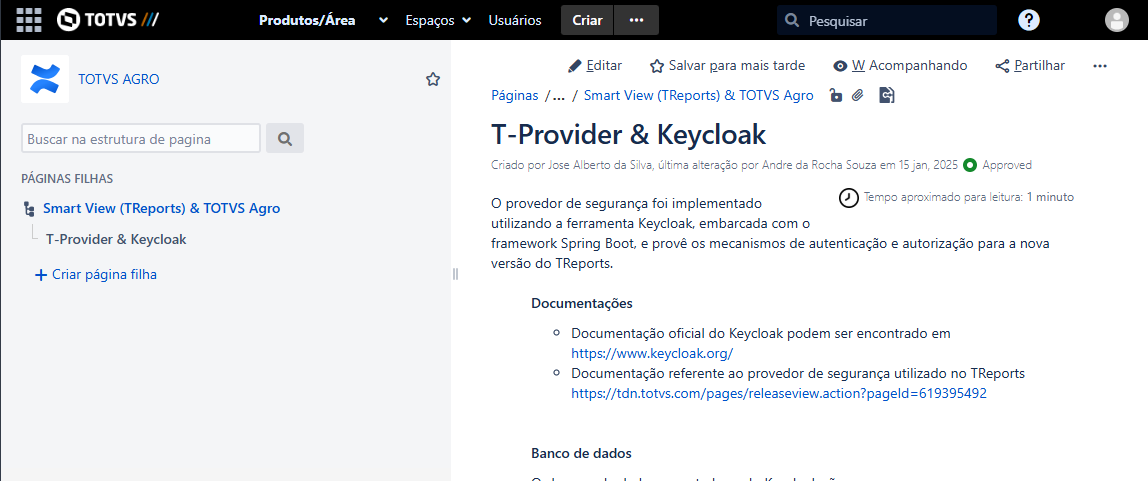Expand the breadcrumb ellipsis
The image size is (1148, 481).
coord(558,95)
